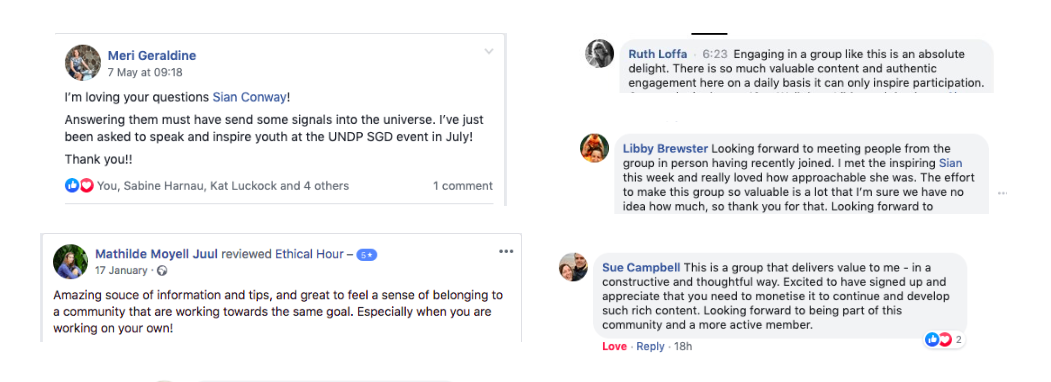Open Libby Brewster's profile avatar
Screen dimensions: 1051x382
click(x=594, y=147)
